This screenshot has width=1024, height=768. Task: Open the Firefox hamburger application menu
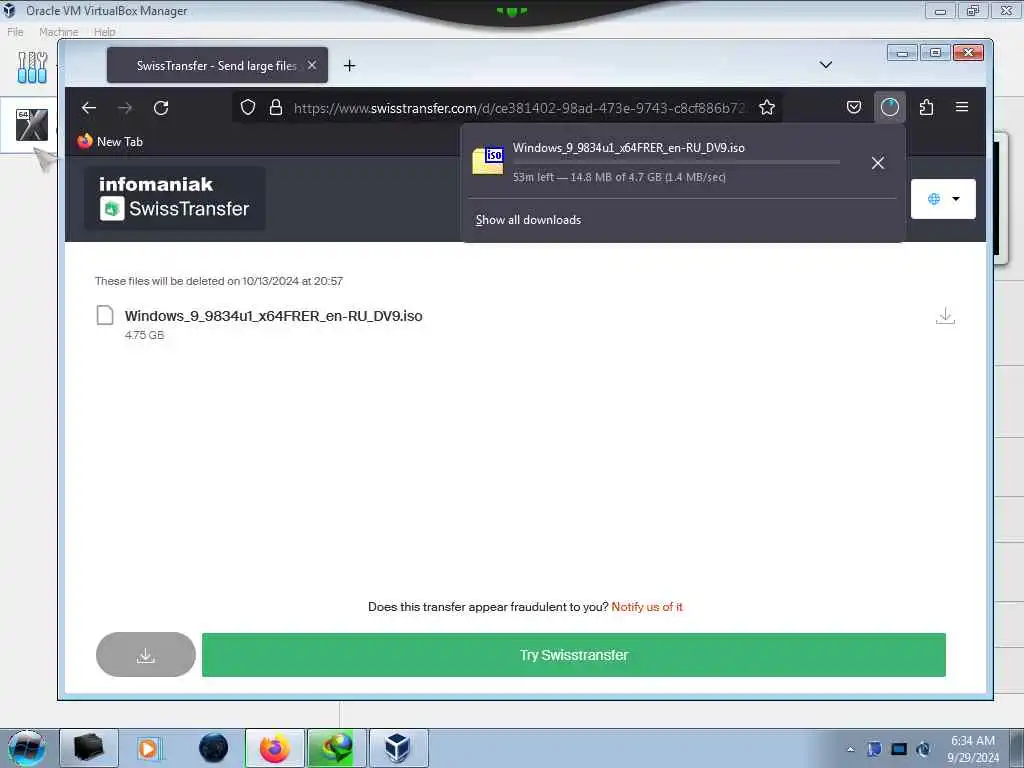(962, 107)
